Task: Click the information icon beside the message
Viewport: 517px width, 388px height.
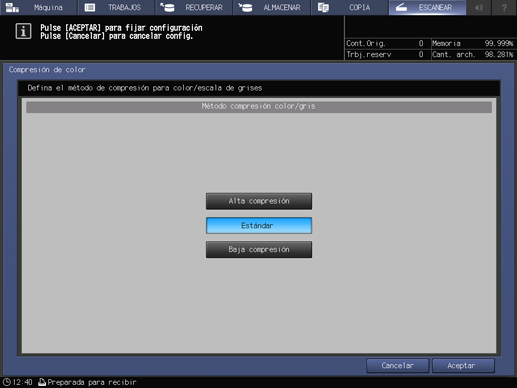Action: tap(23, 32)
